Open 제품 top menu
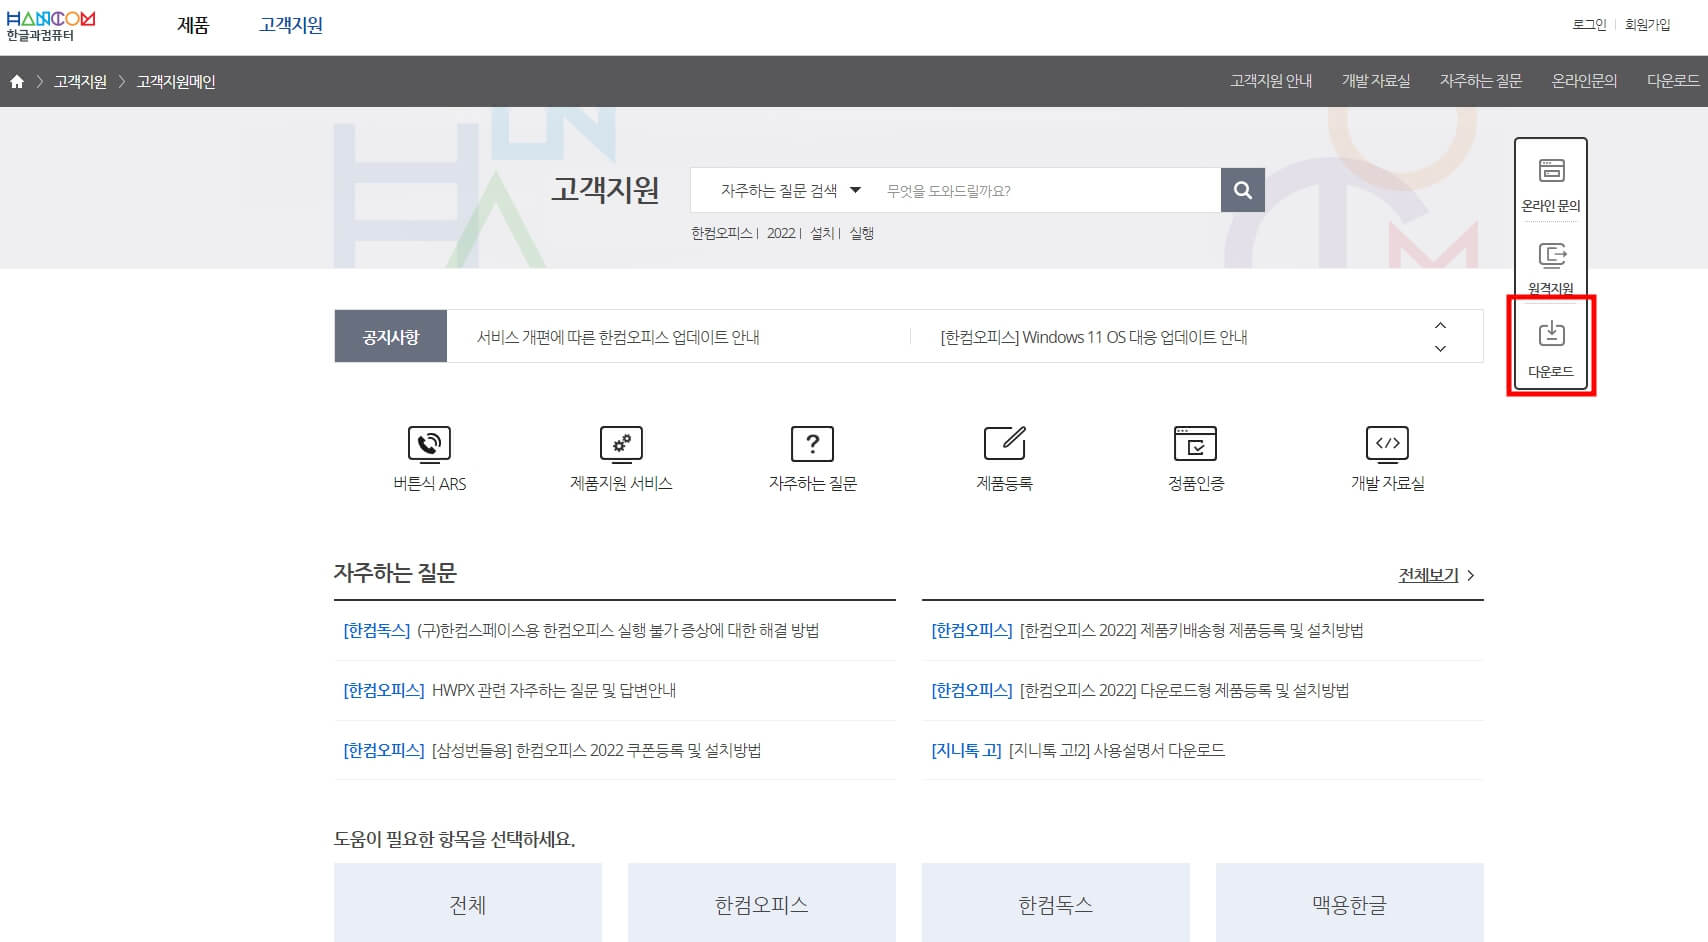The width and height of the screenshot is (1708, 942). click(193, 26)
